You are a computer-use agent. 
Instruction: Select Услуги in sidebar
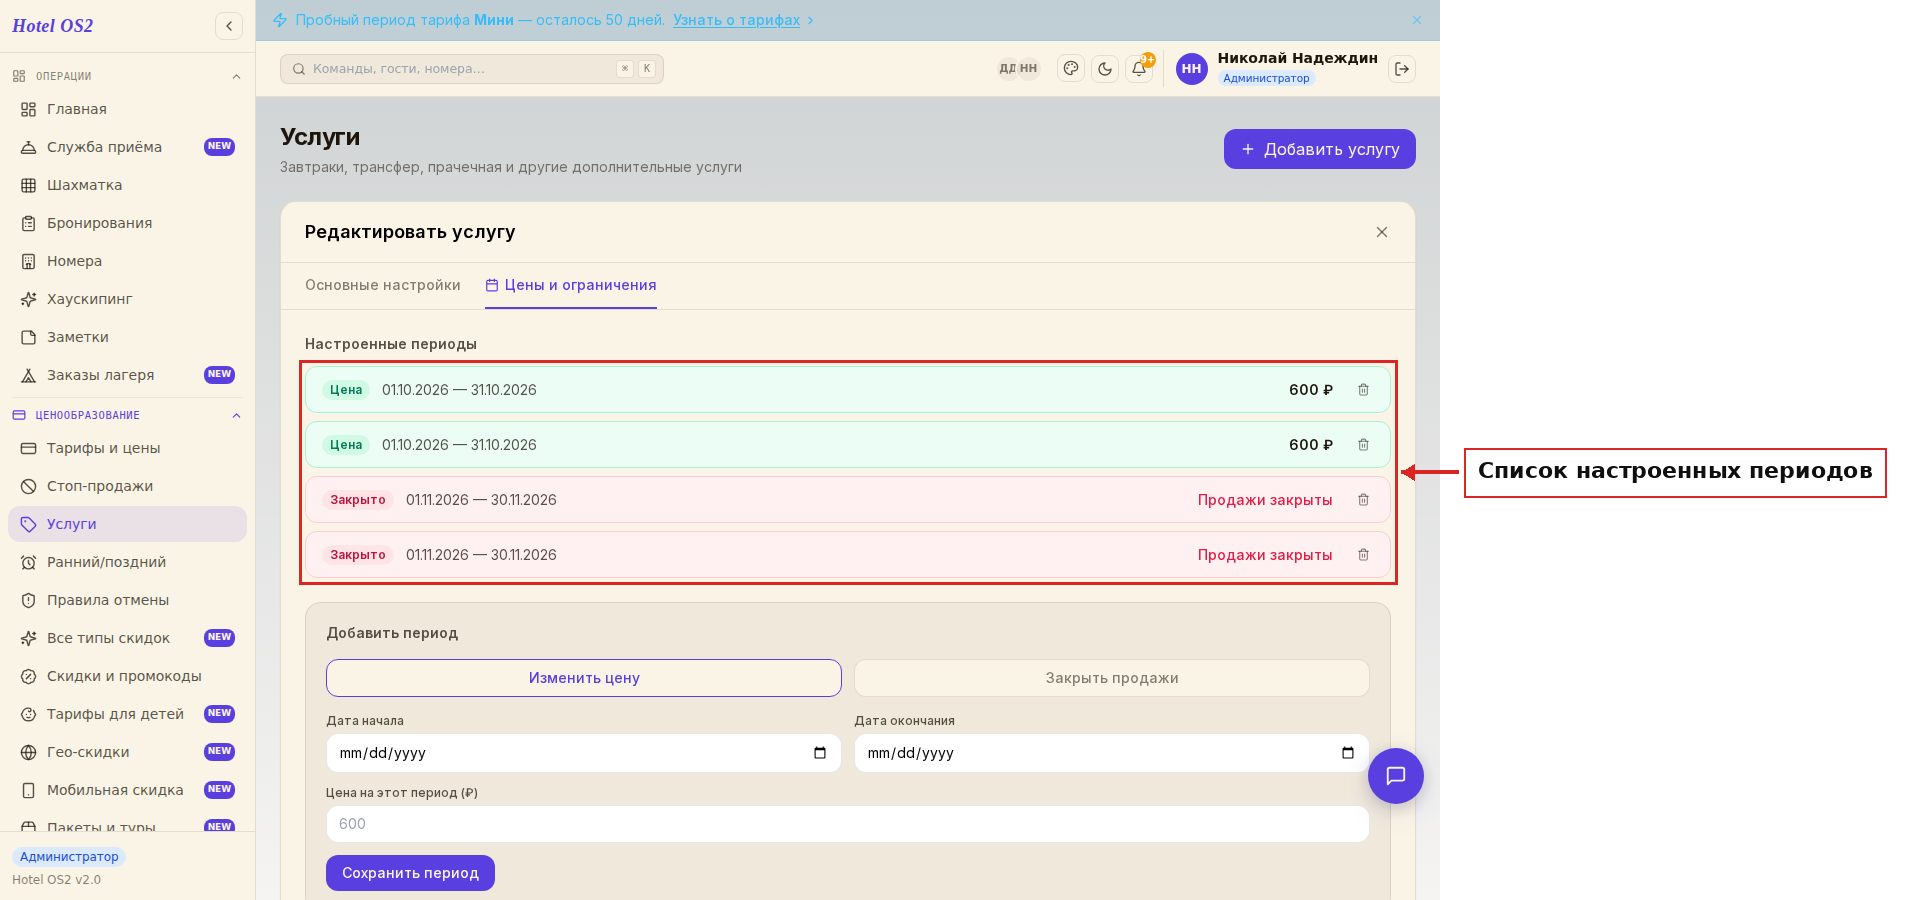127,524
